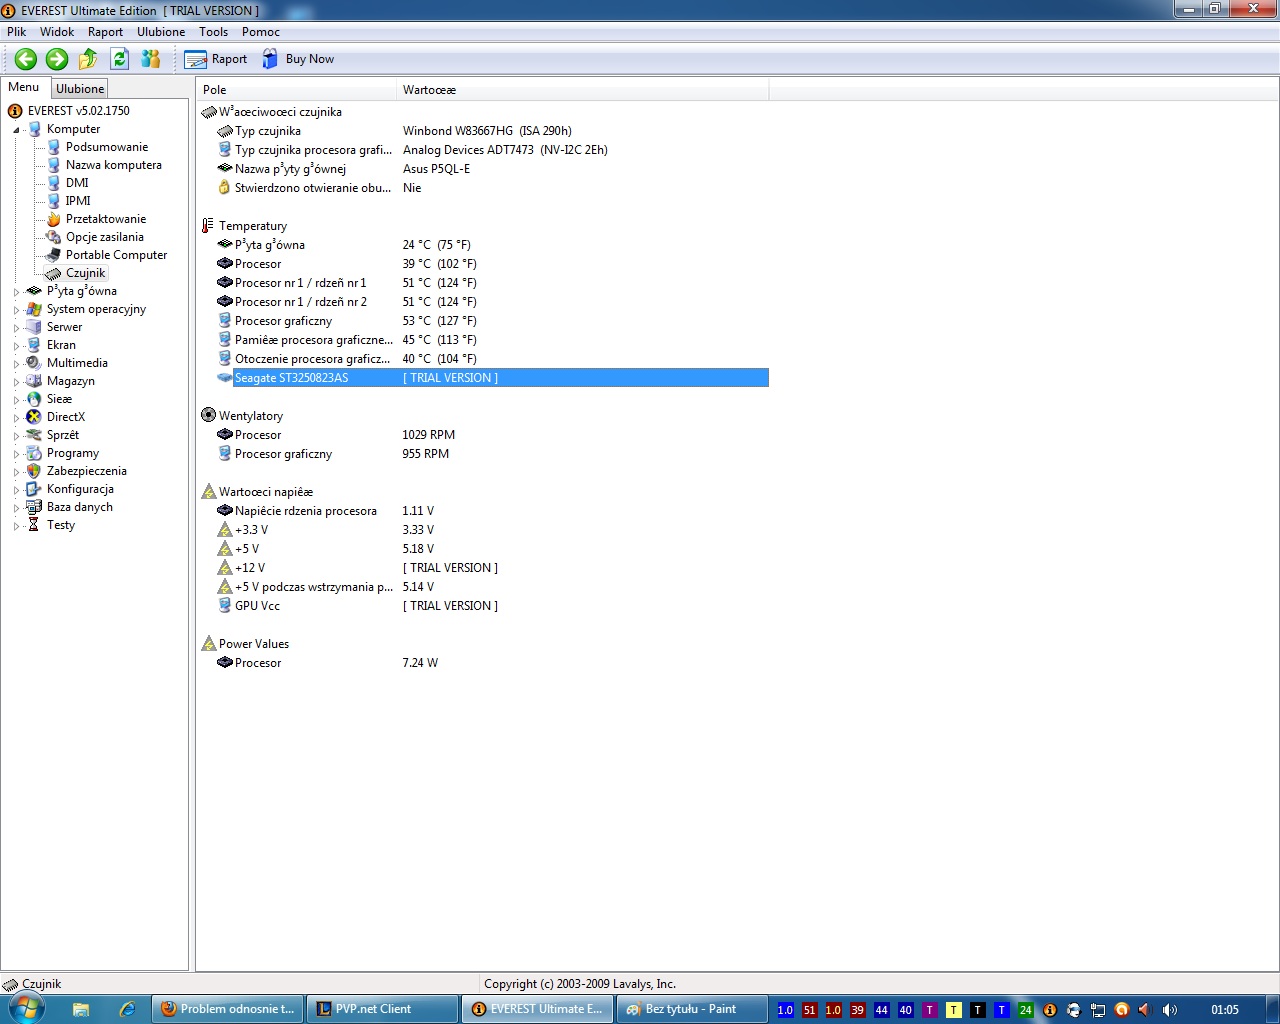This screenshot has height=1024, width=1280.
Task: Select the Zabezpieczenia shield category
Action: coord(86,471)
